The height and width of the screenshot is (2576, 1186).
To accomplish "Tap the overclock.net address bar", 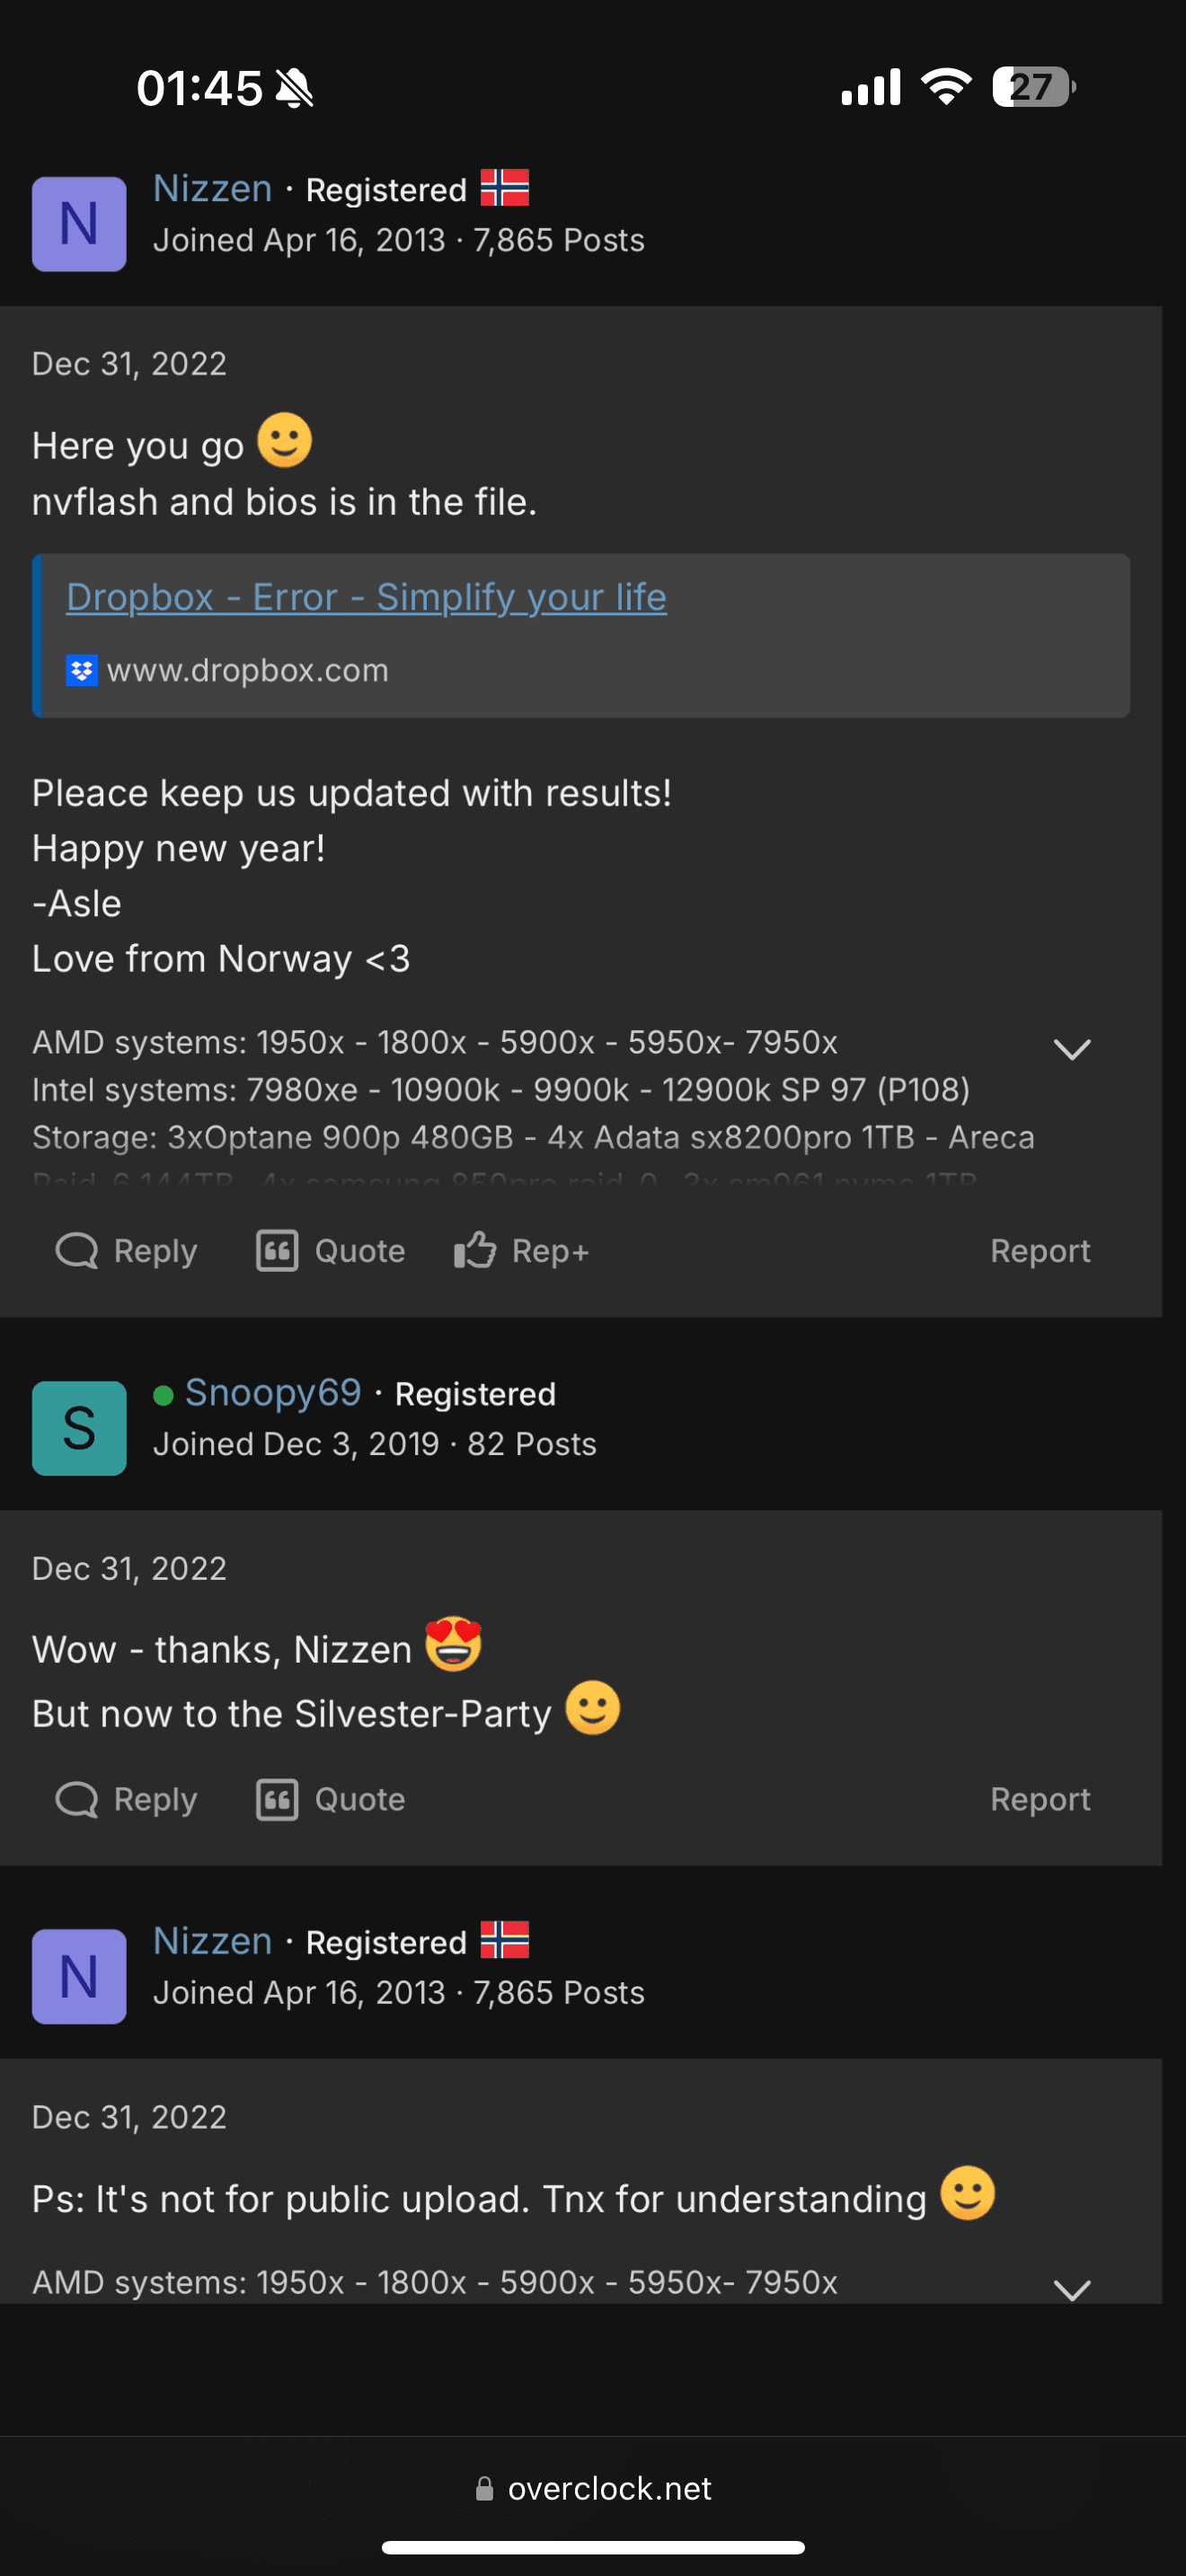I will (594, 2488).
